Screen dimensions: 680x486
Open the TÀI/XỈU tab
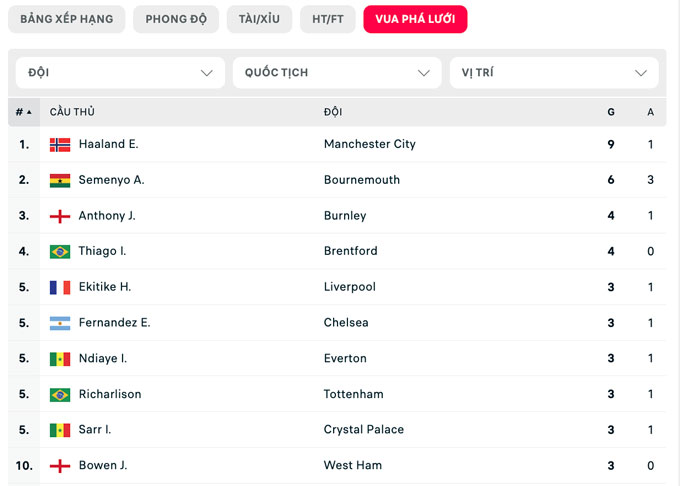click(x=259, y=19)
